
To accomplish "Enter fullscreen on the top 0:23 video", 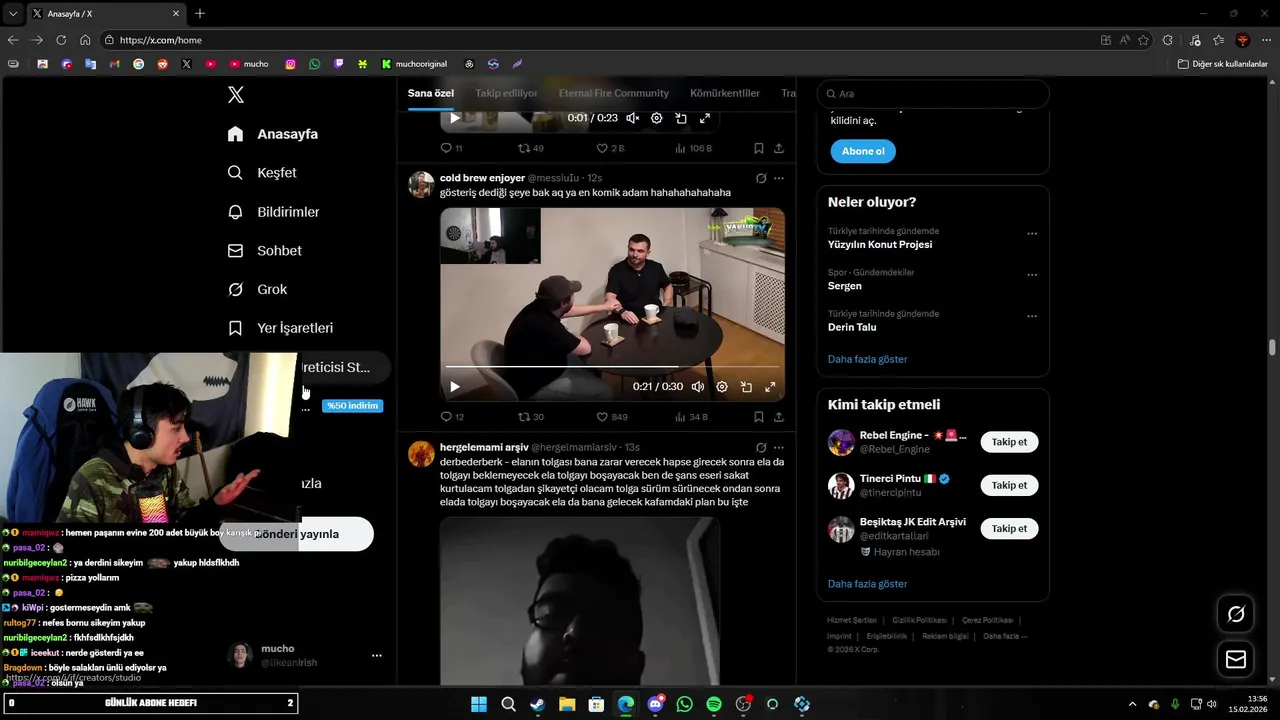I will point(705,118).
